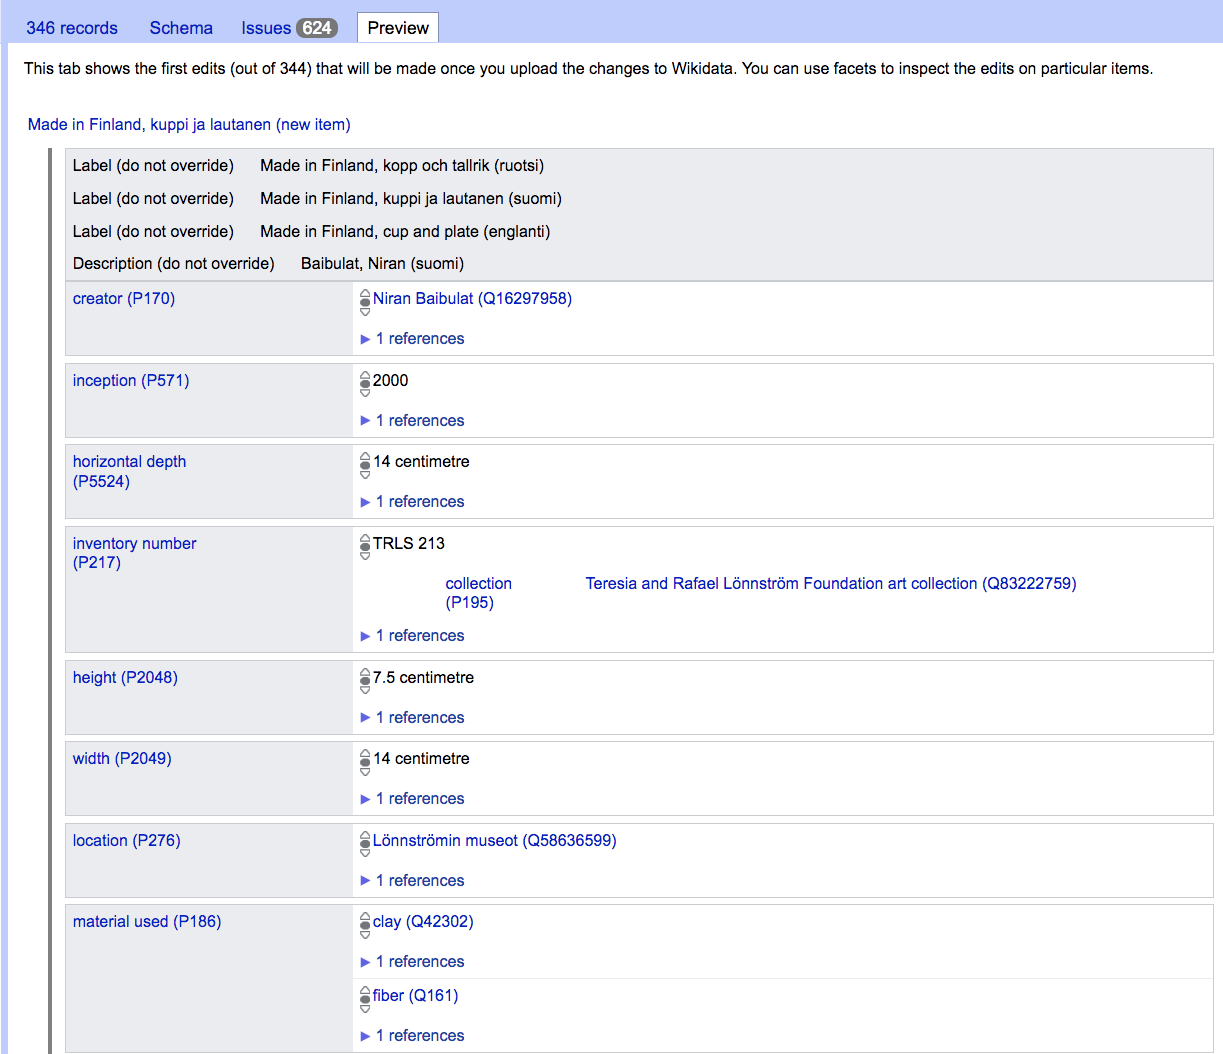Viewport: 1223px width, 1054px height.
Task: Open Lönnströmin museot (Q58636599) link
Action: click(x=494, y=841)
